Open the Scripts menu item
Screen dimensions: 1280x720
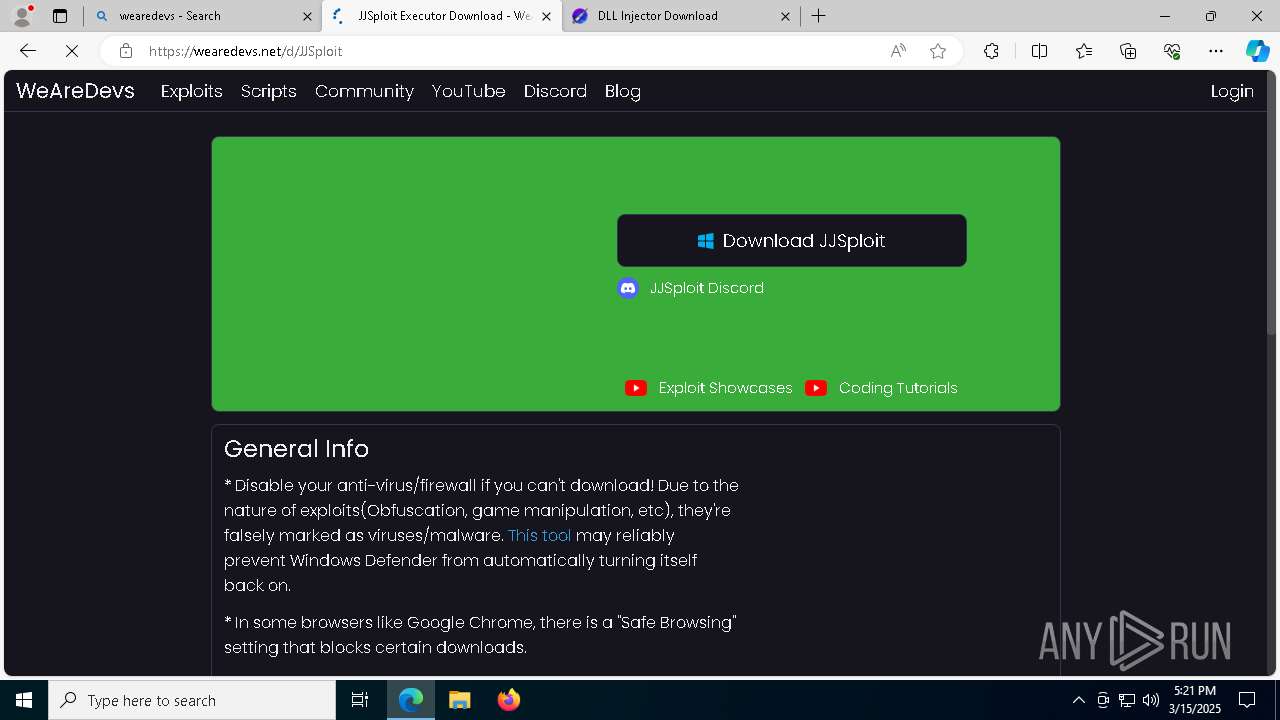[269, 91]
